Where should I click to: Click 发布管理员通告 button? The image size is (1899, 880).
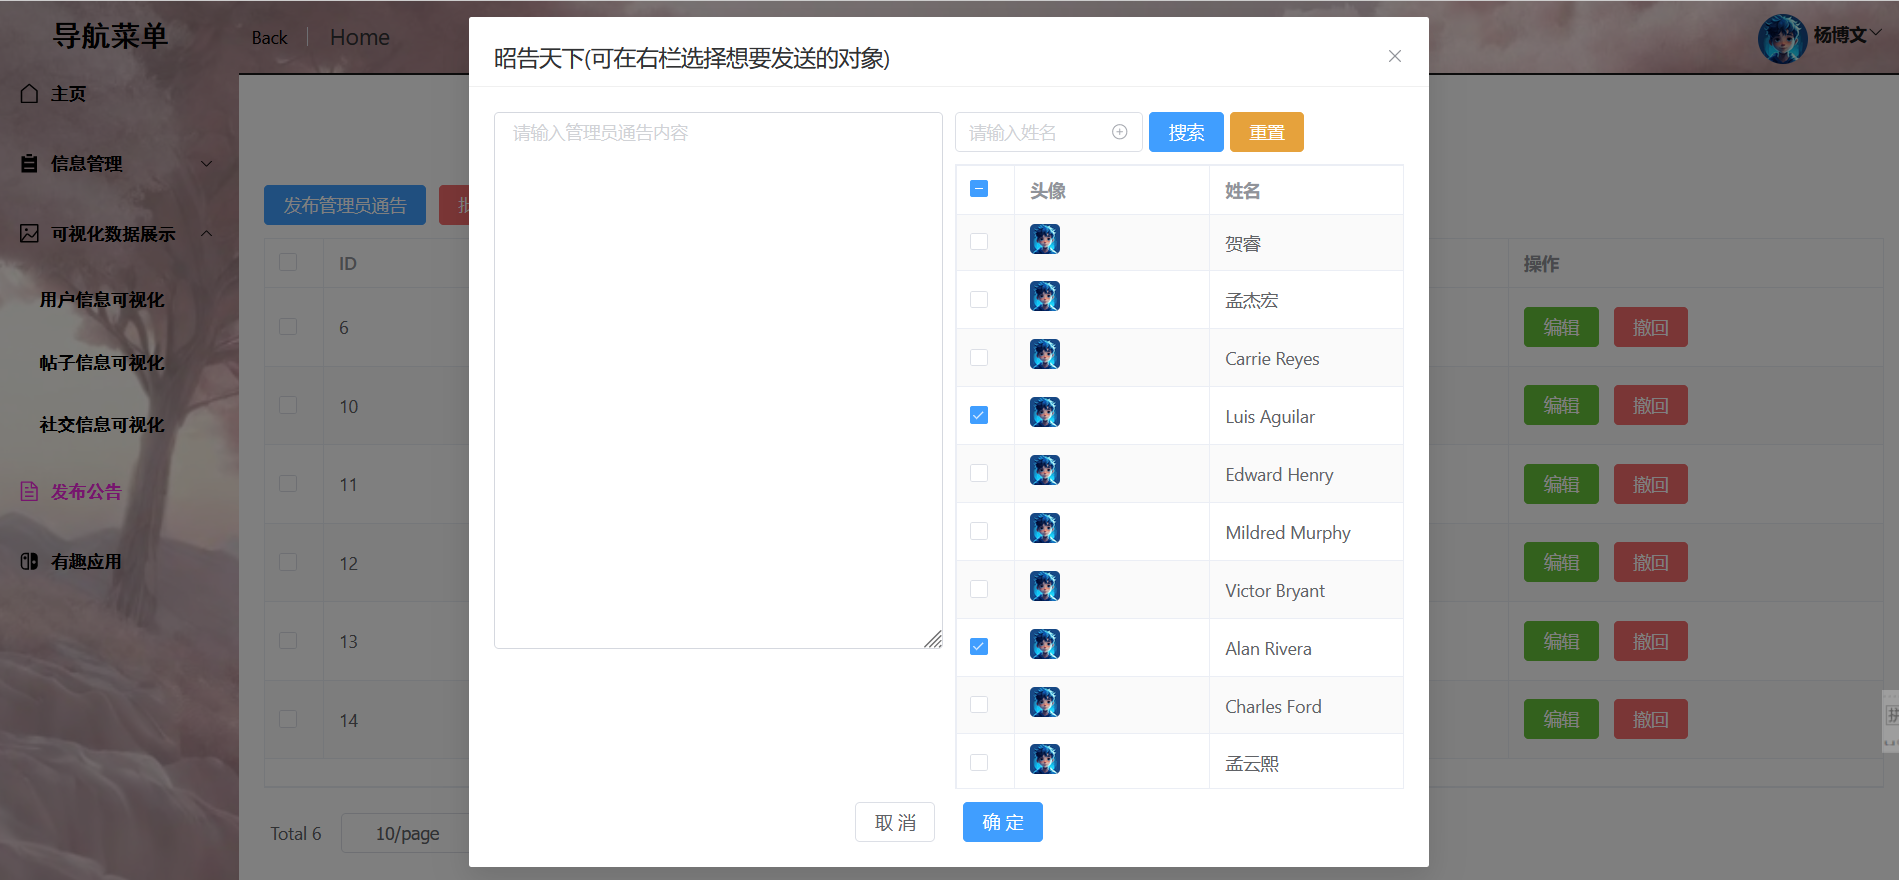[345, 205]
